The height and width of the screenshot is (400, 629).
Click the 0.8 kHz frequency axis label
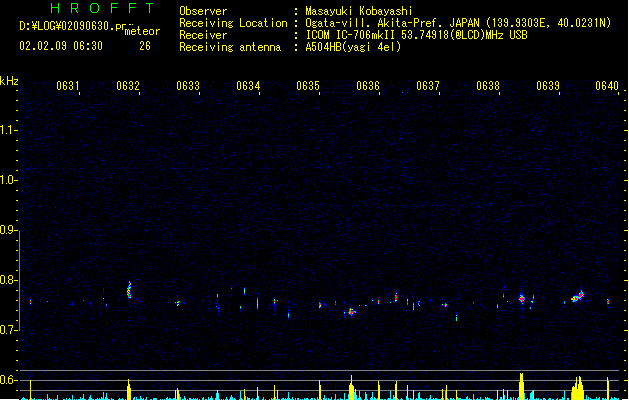[8, 280]
